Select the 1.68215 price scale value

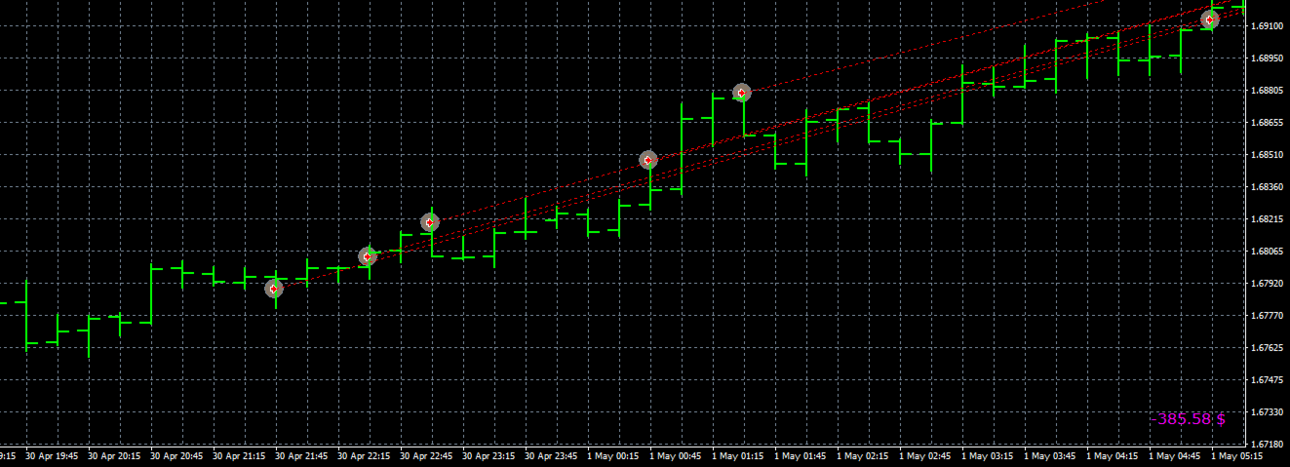click(1267, 219)
